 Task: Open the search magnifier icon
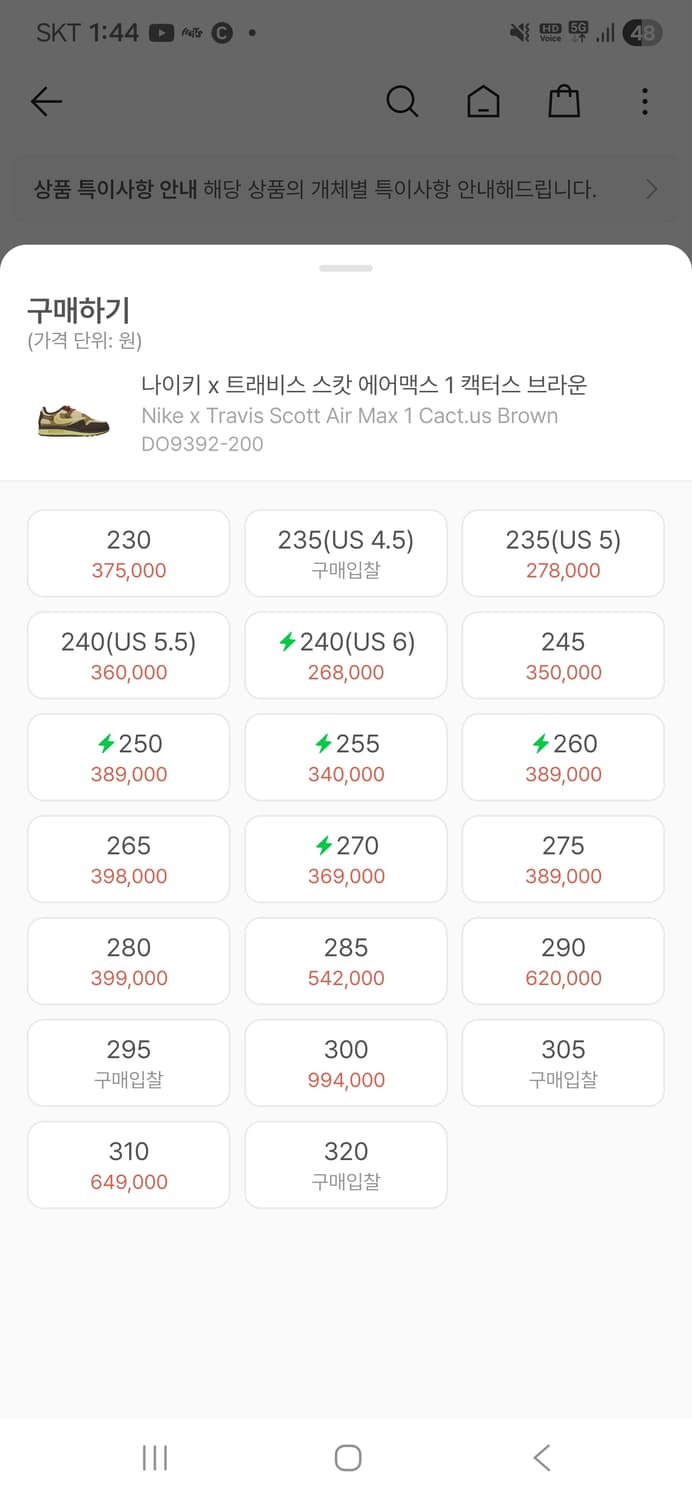(x=402, y=101)
